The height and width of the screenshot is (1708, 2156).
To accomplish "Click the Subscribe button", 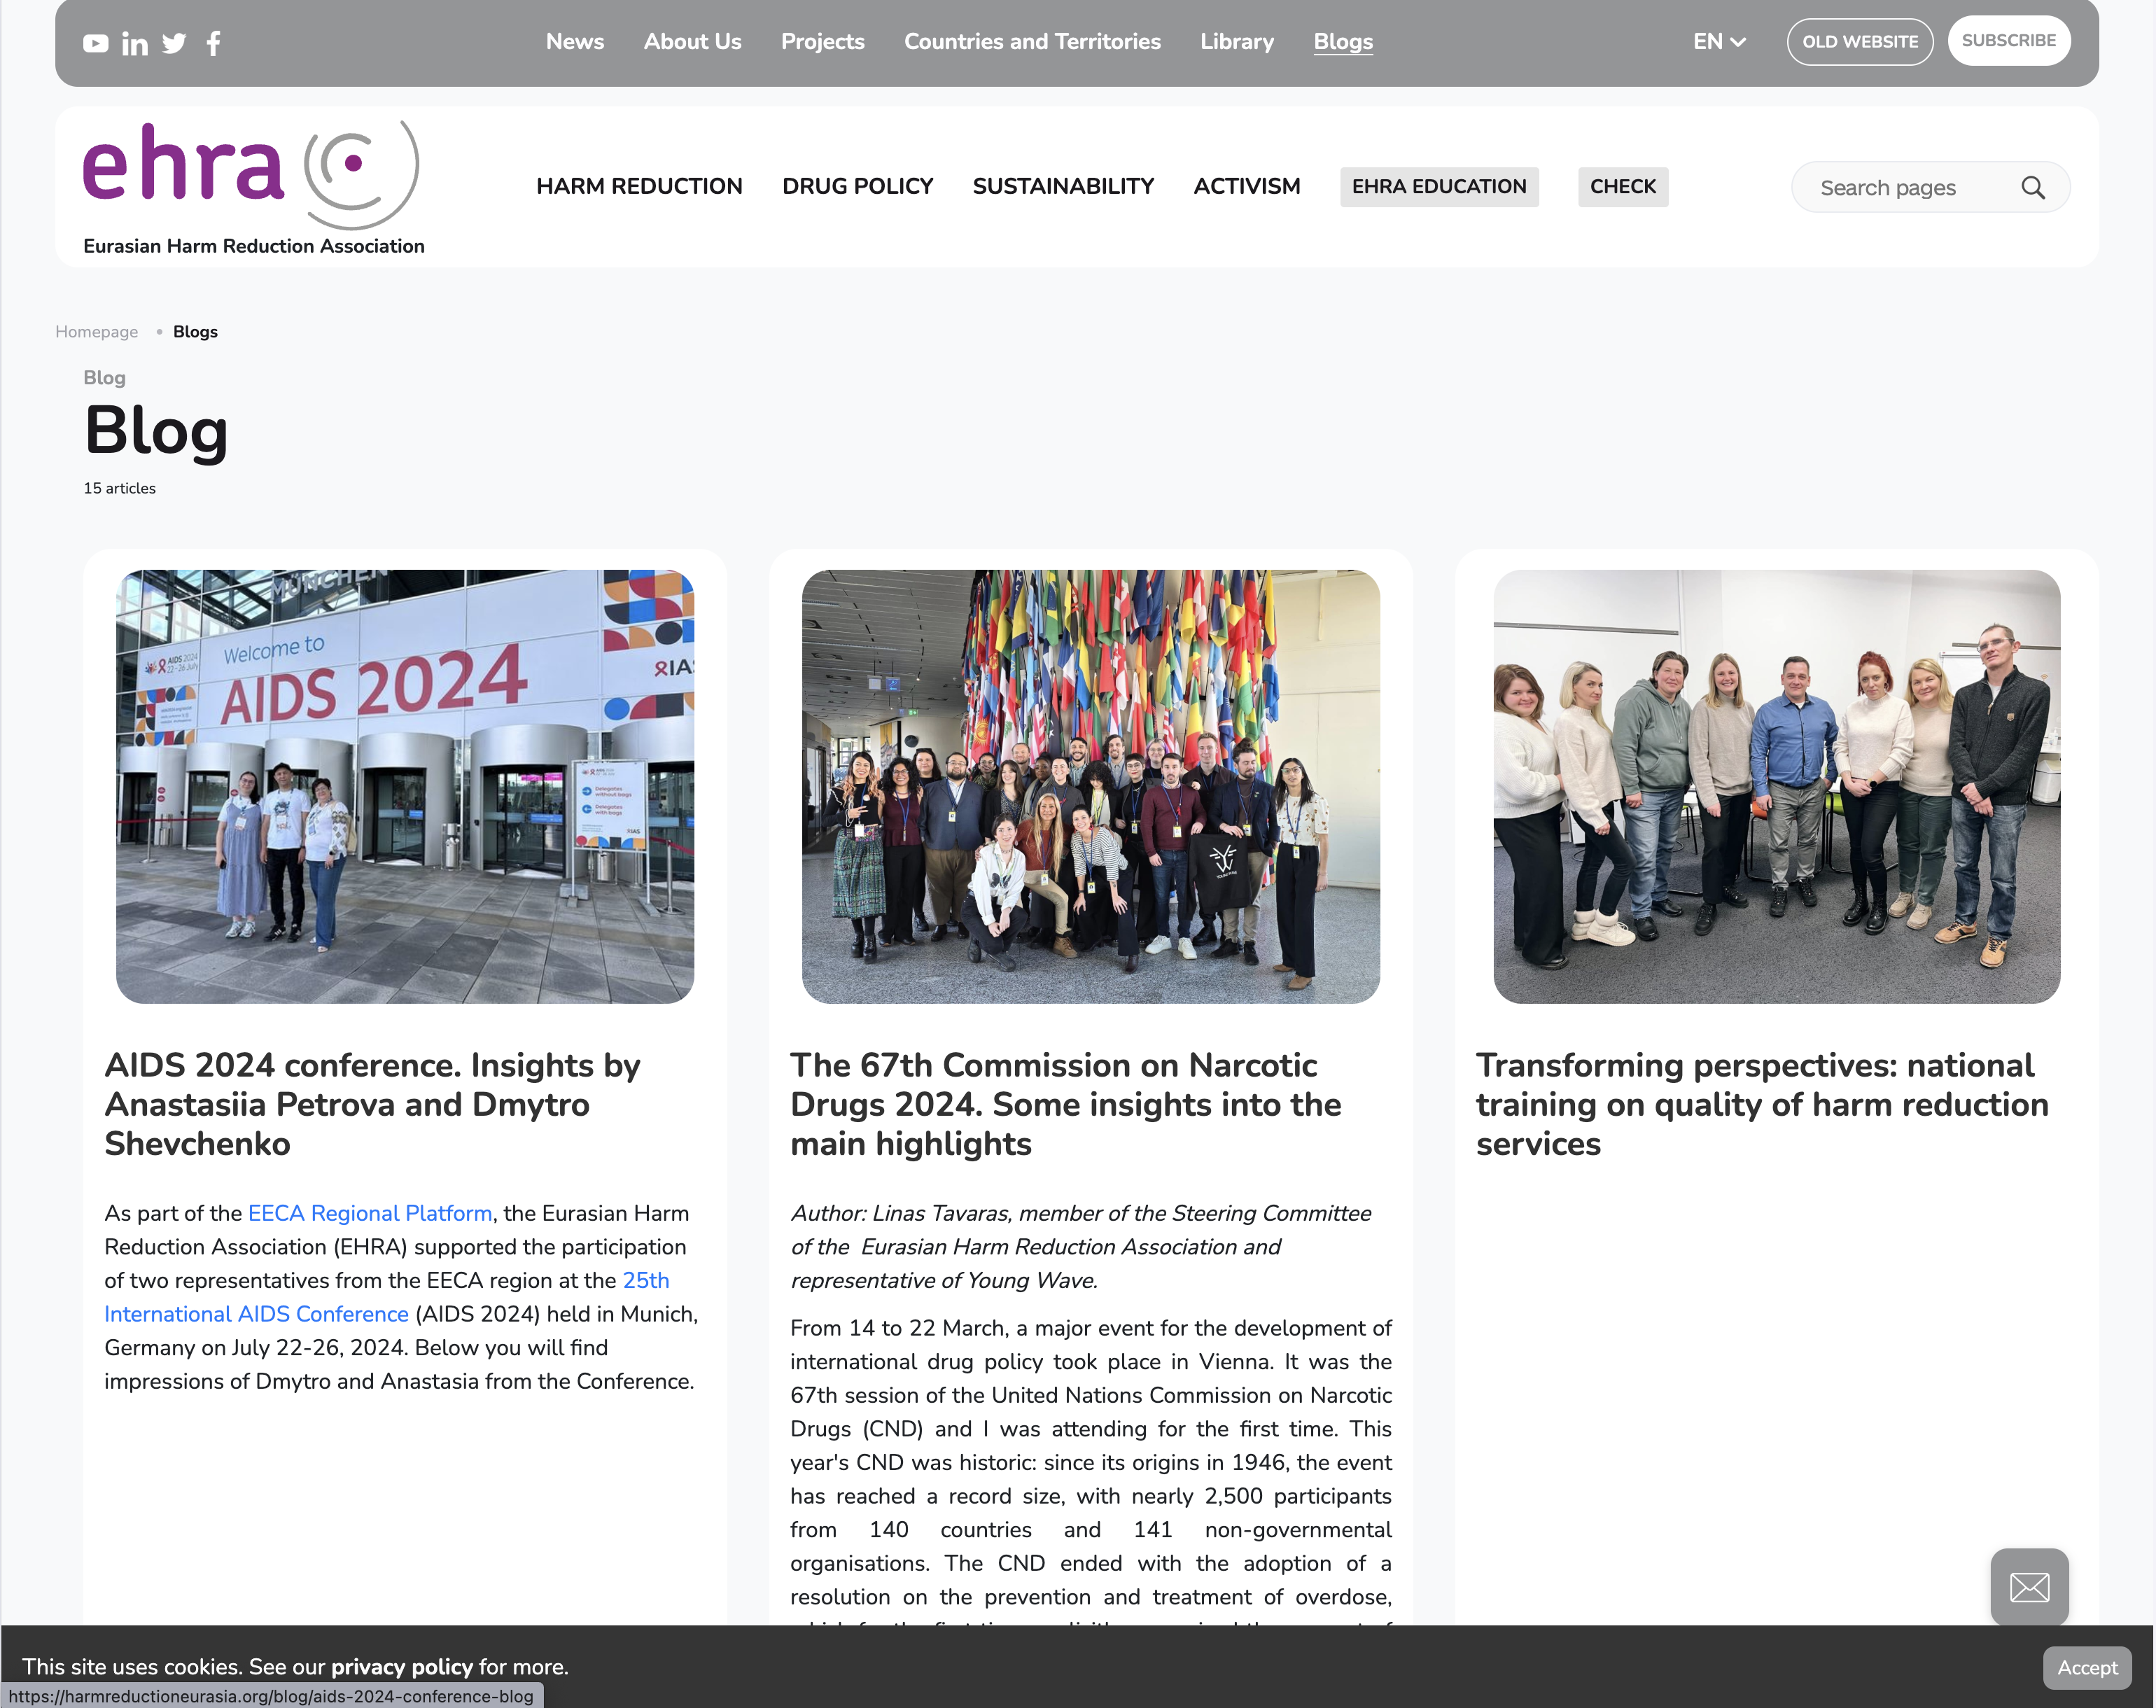I will point(2008,41).
